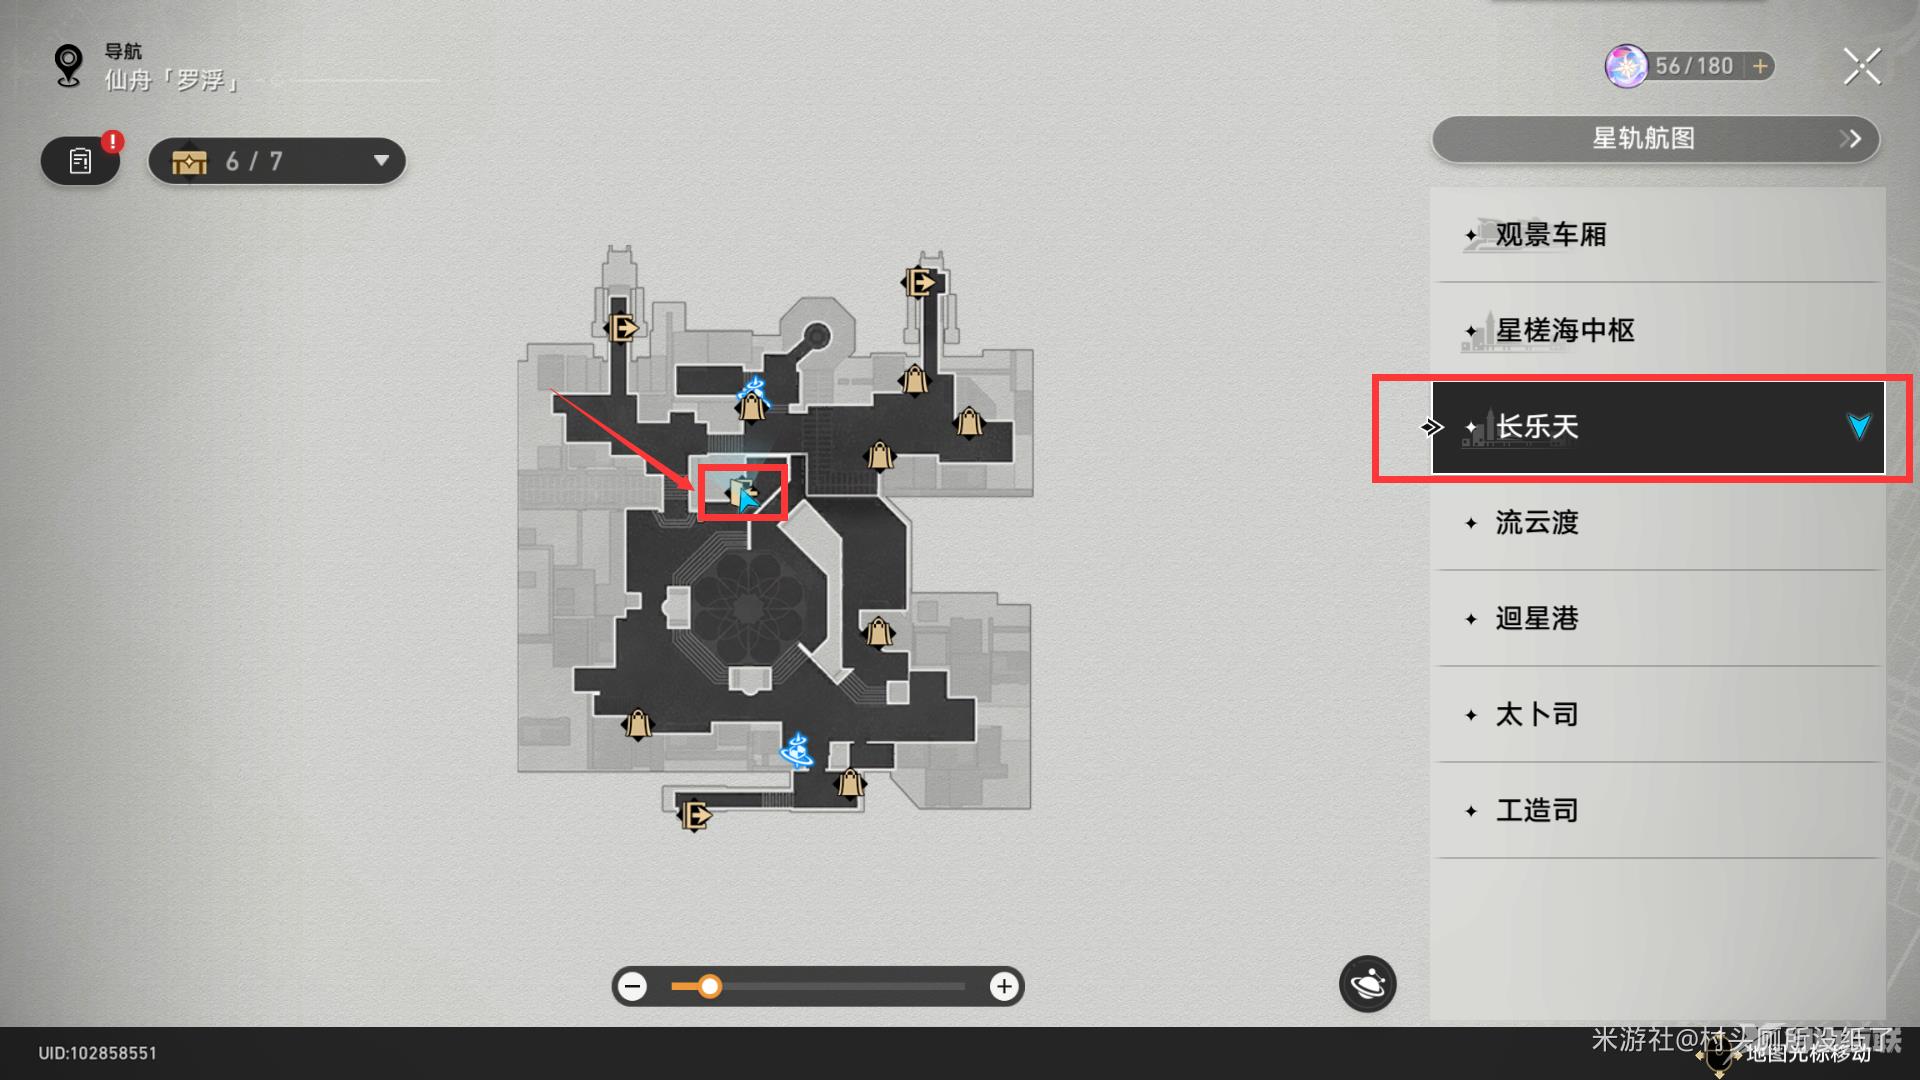Click the zoom out minus icon

[x=632, y=985]
